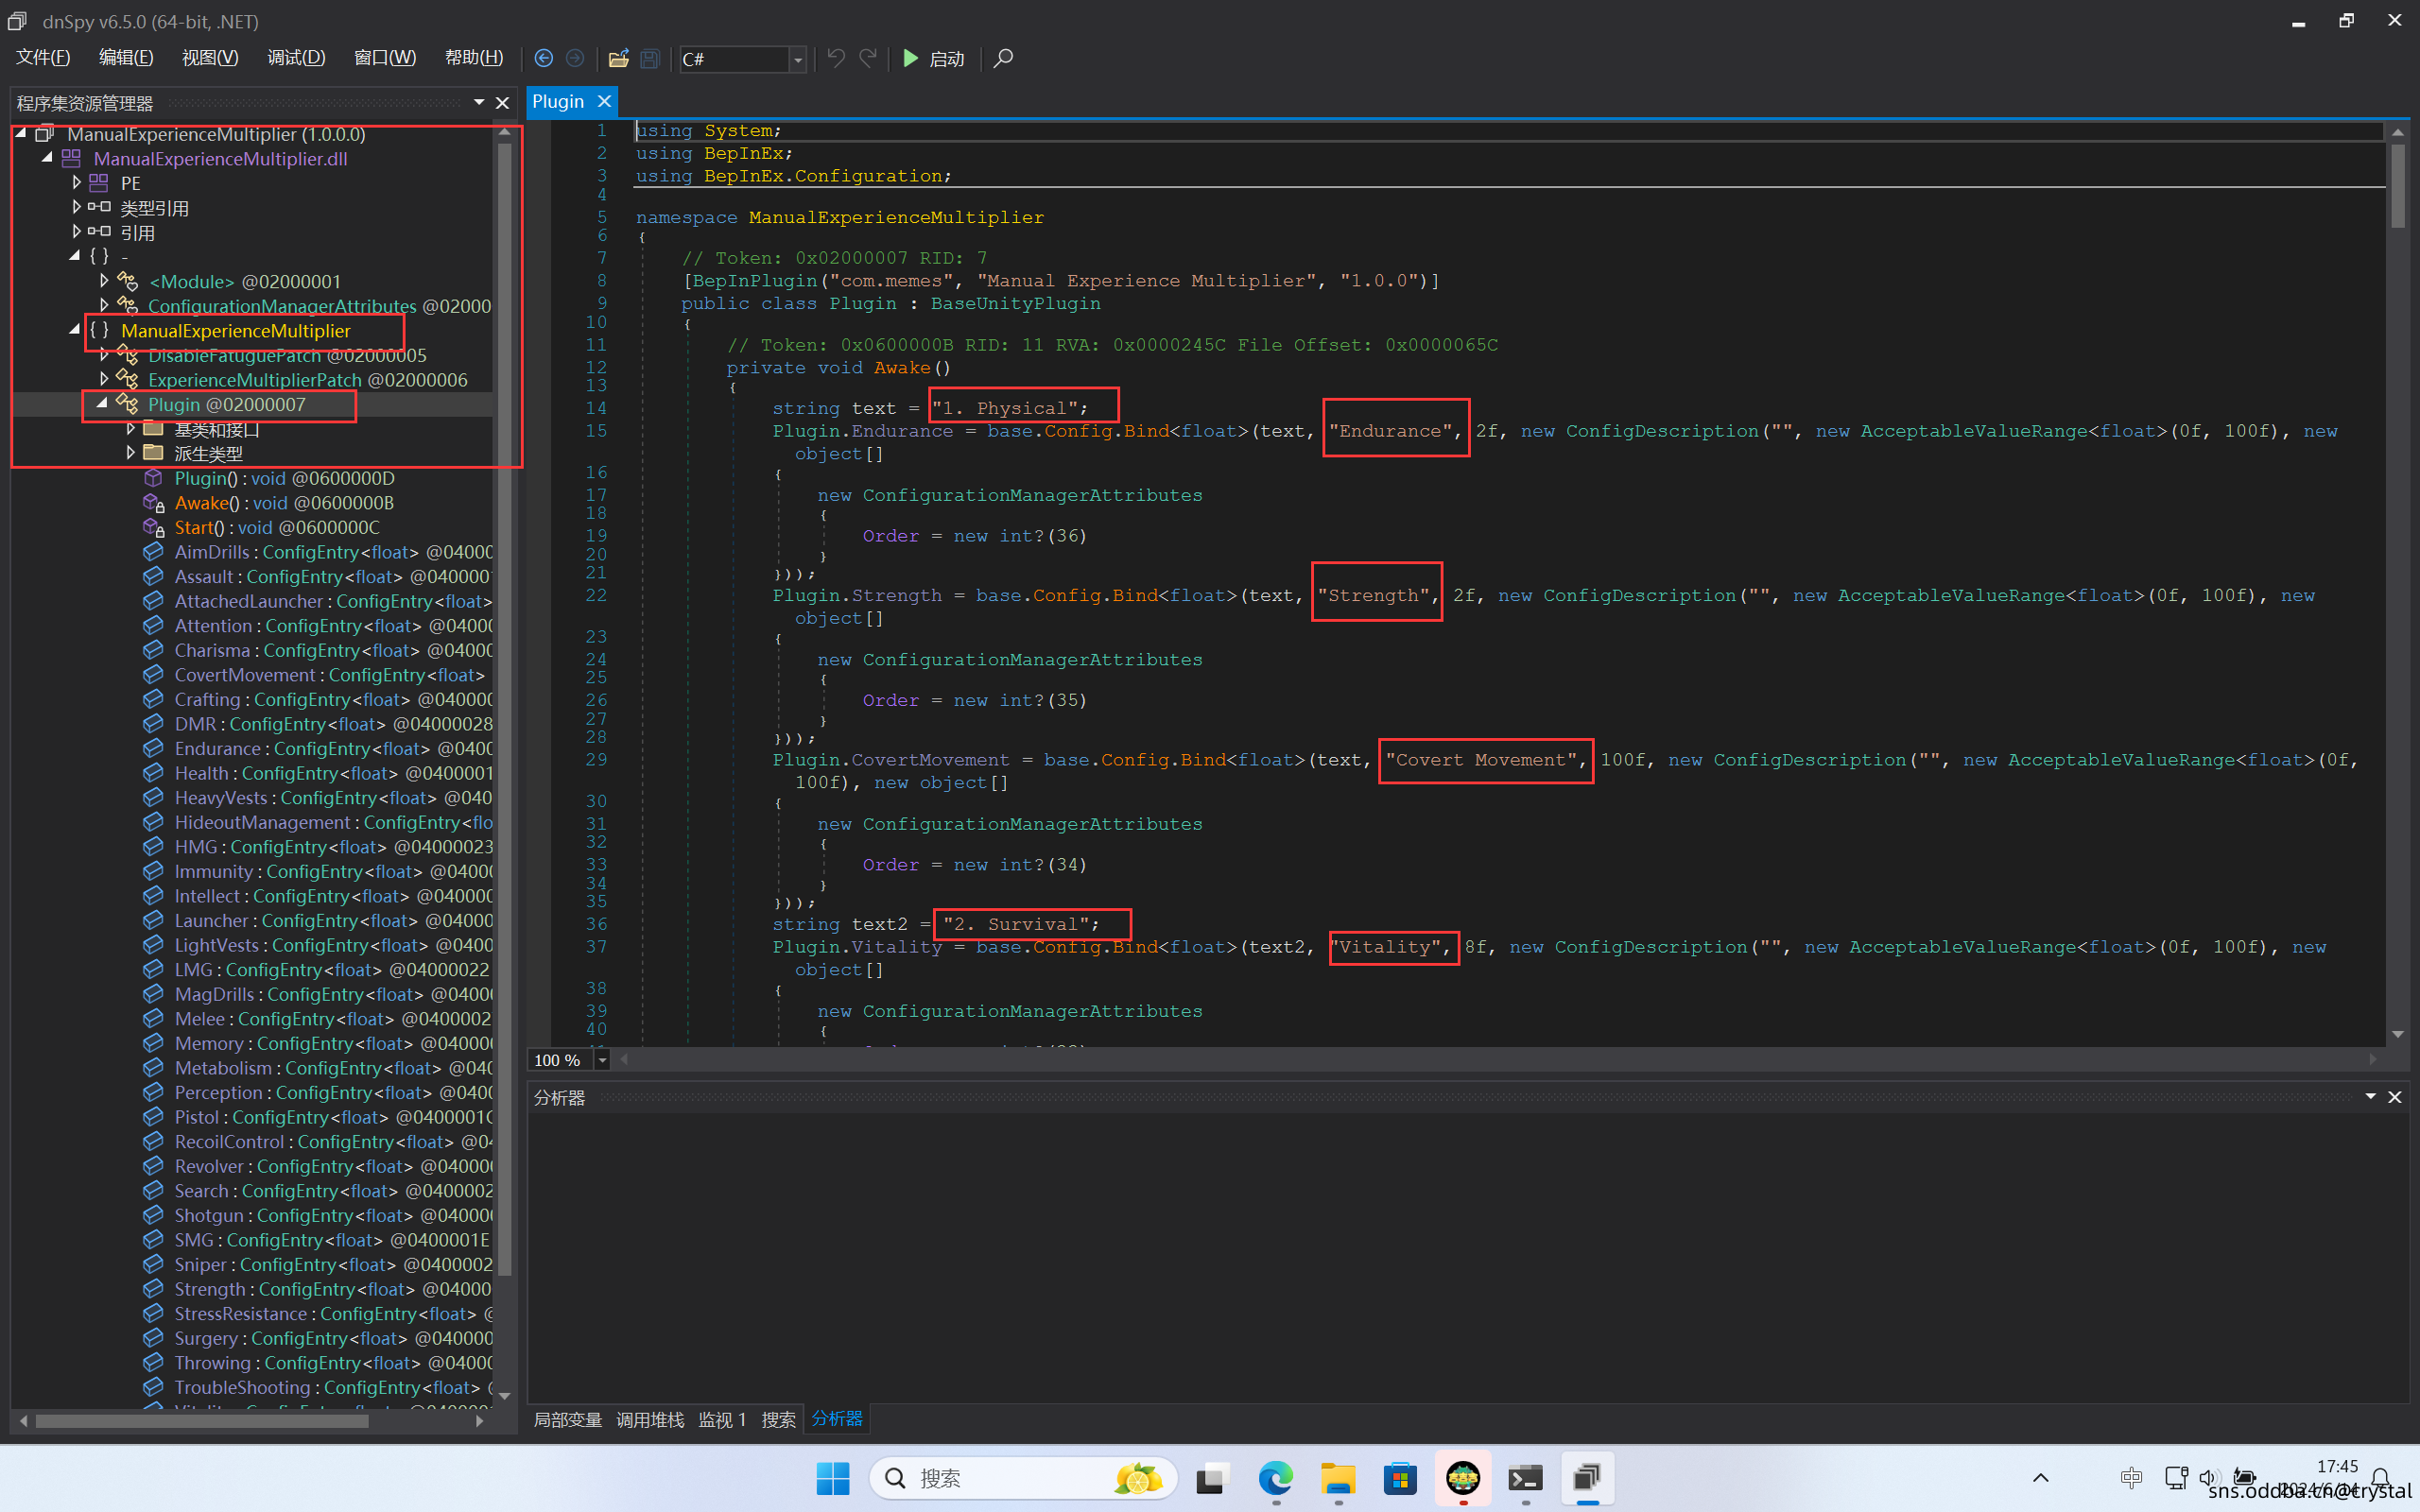Click the BaseUnityPlugin type link in code
This screenshot has height=1512, width=2420.
click(x=1015, y=304)
